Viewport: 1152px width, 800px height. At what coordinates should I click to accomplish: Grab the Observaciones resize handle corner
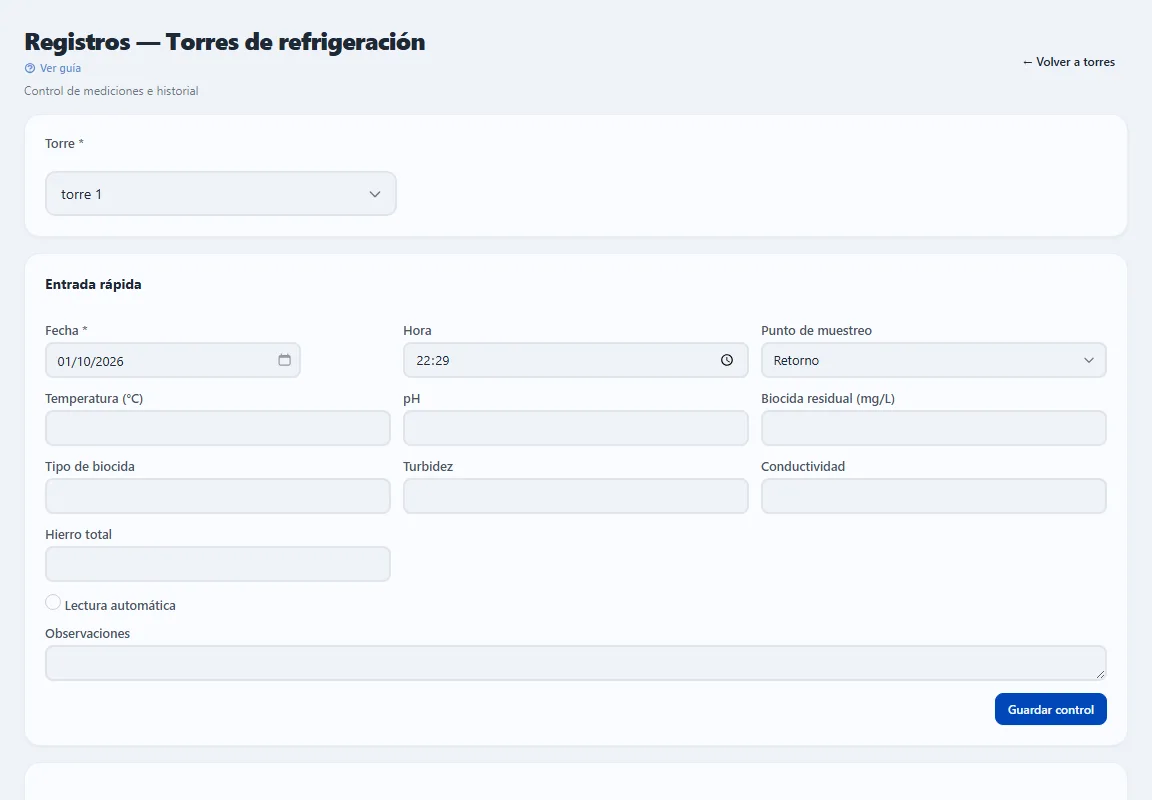click(x=1100, y=674)
